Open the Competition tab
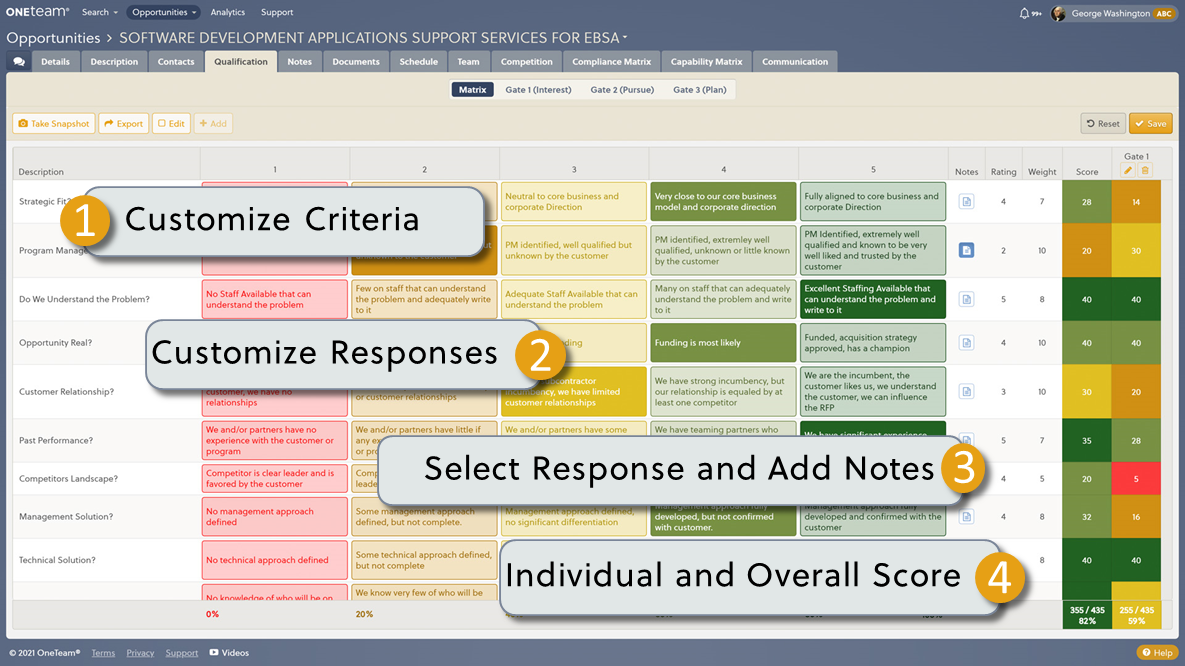1185x666 pixels. 527,62
